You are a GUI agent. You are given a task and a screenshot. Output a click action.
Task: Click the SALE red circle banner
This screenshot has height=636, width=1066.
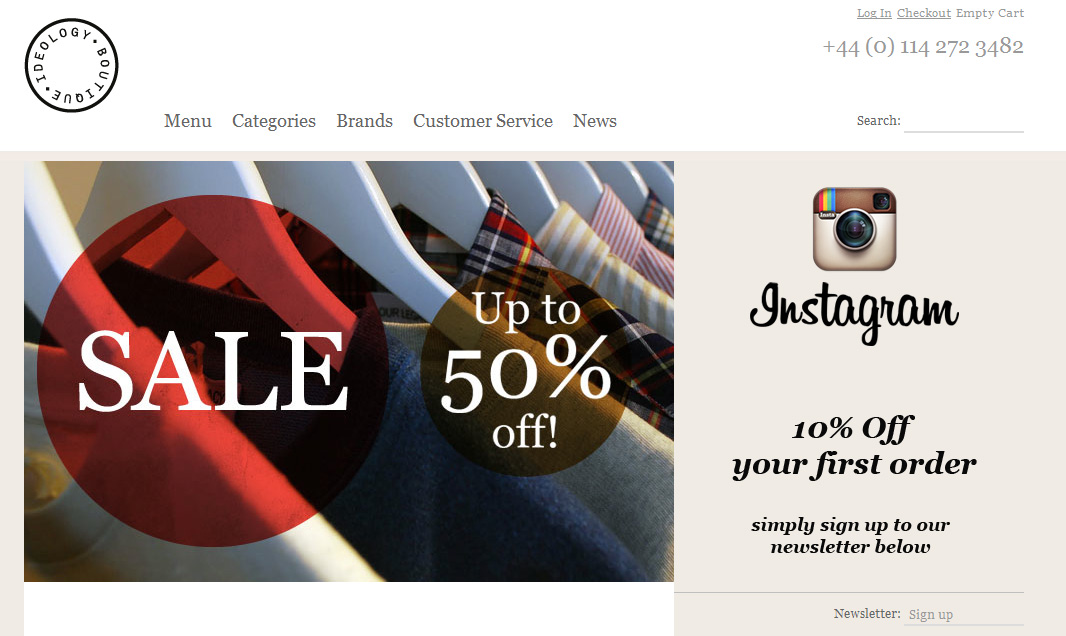click(213, 371)
